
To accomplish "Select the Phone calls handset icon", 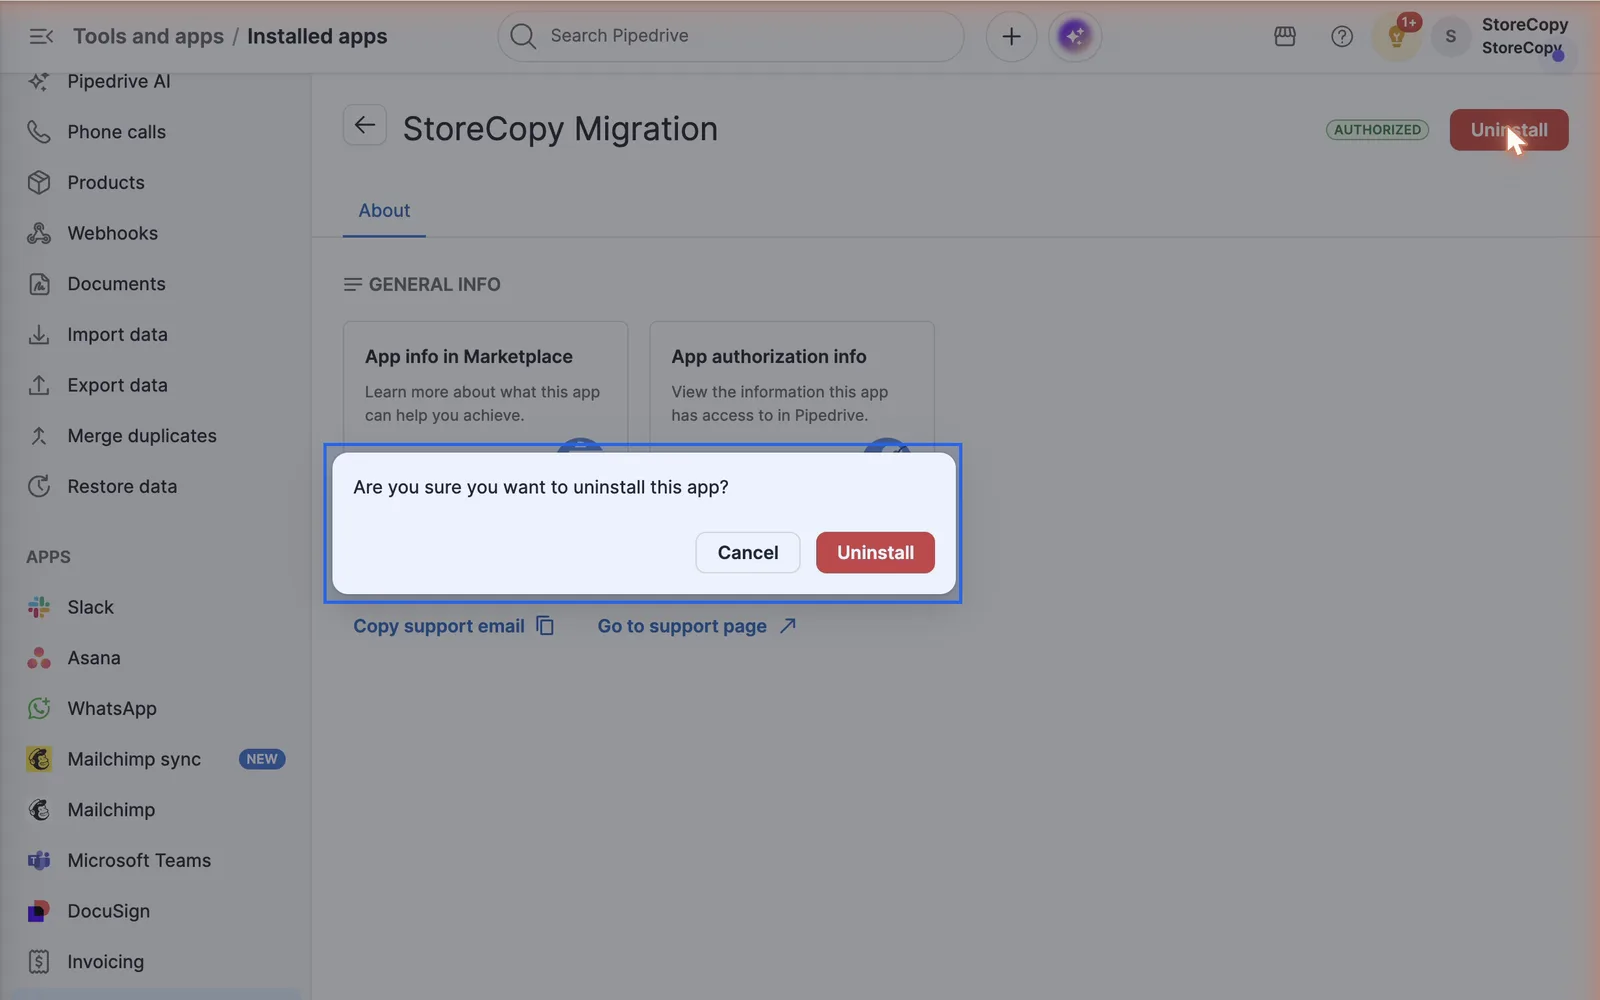I will [39, 132].
